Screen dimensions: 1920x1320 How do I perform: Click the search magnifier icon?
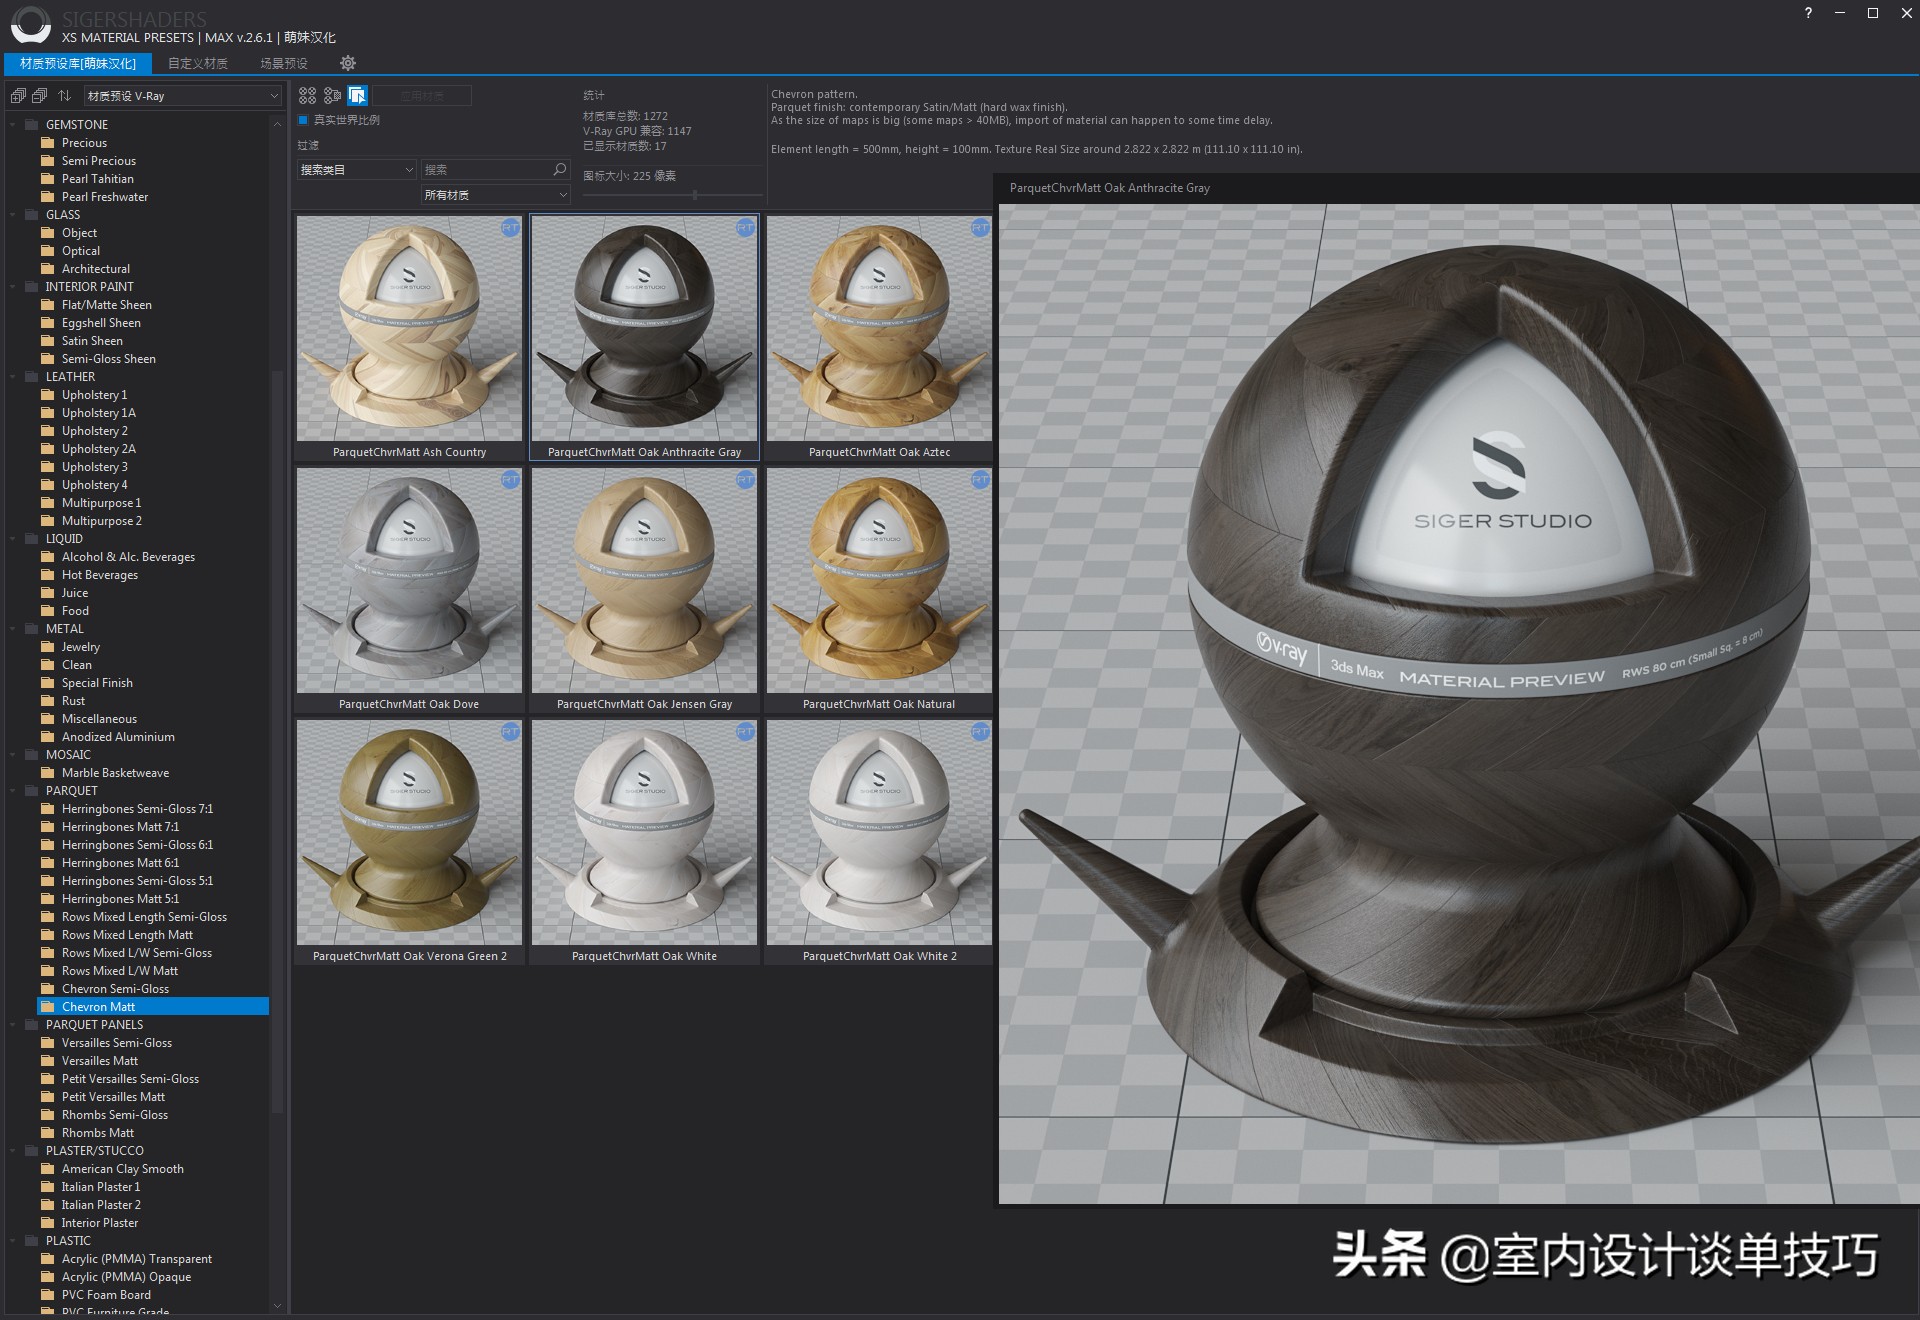point(558,169)
